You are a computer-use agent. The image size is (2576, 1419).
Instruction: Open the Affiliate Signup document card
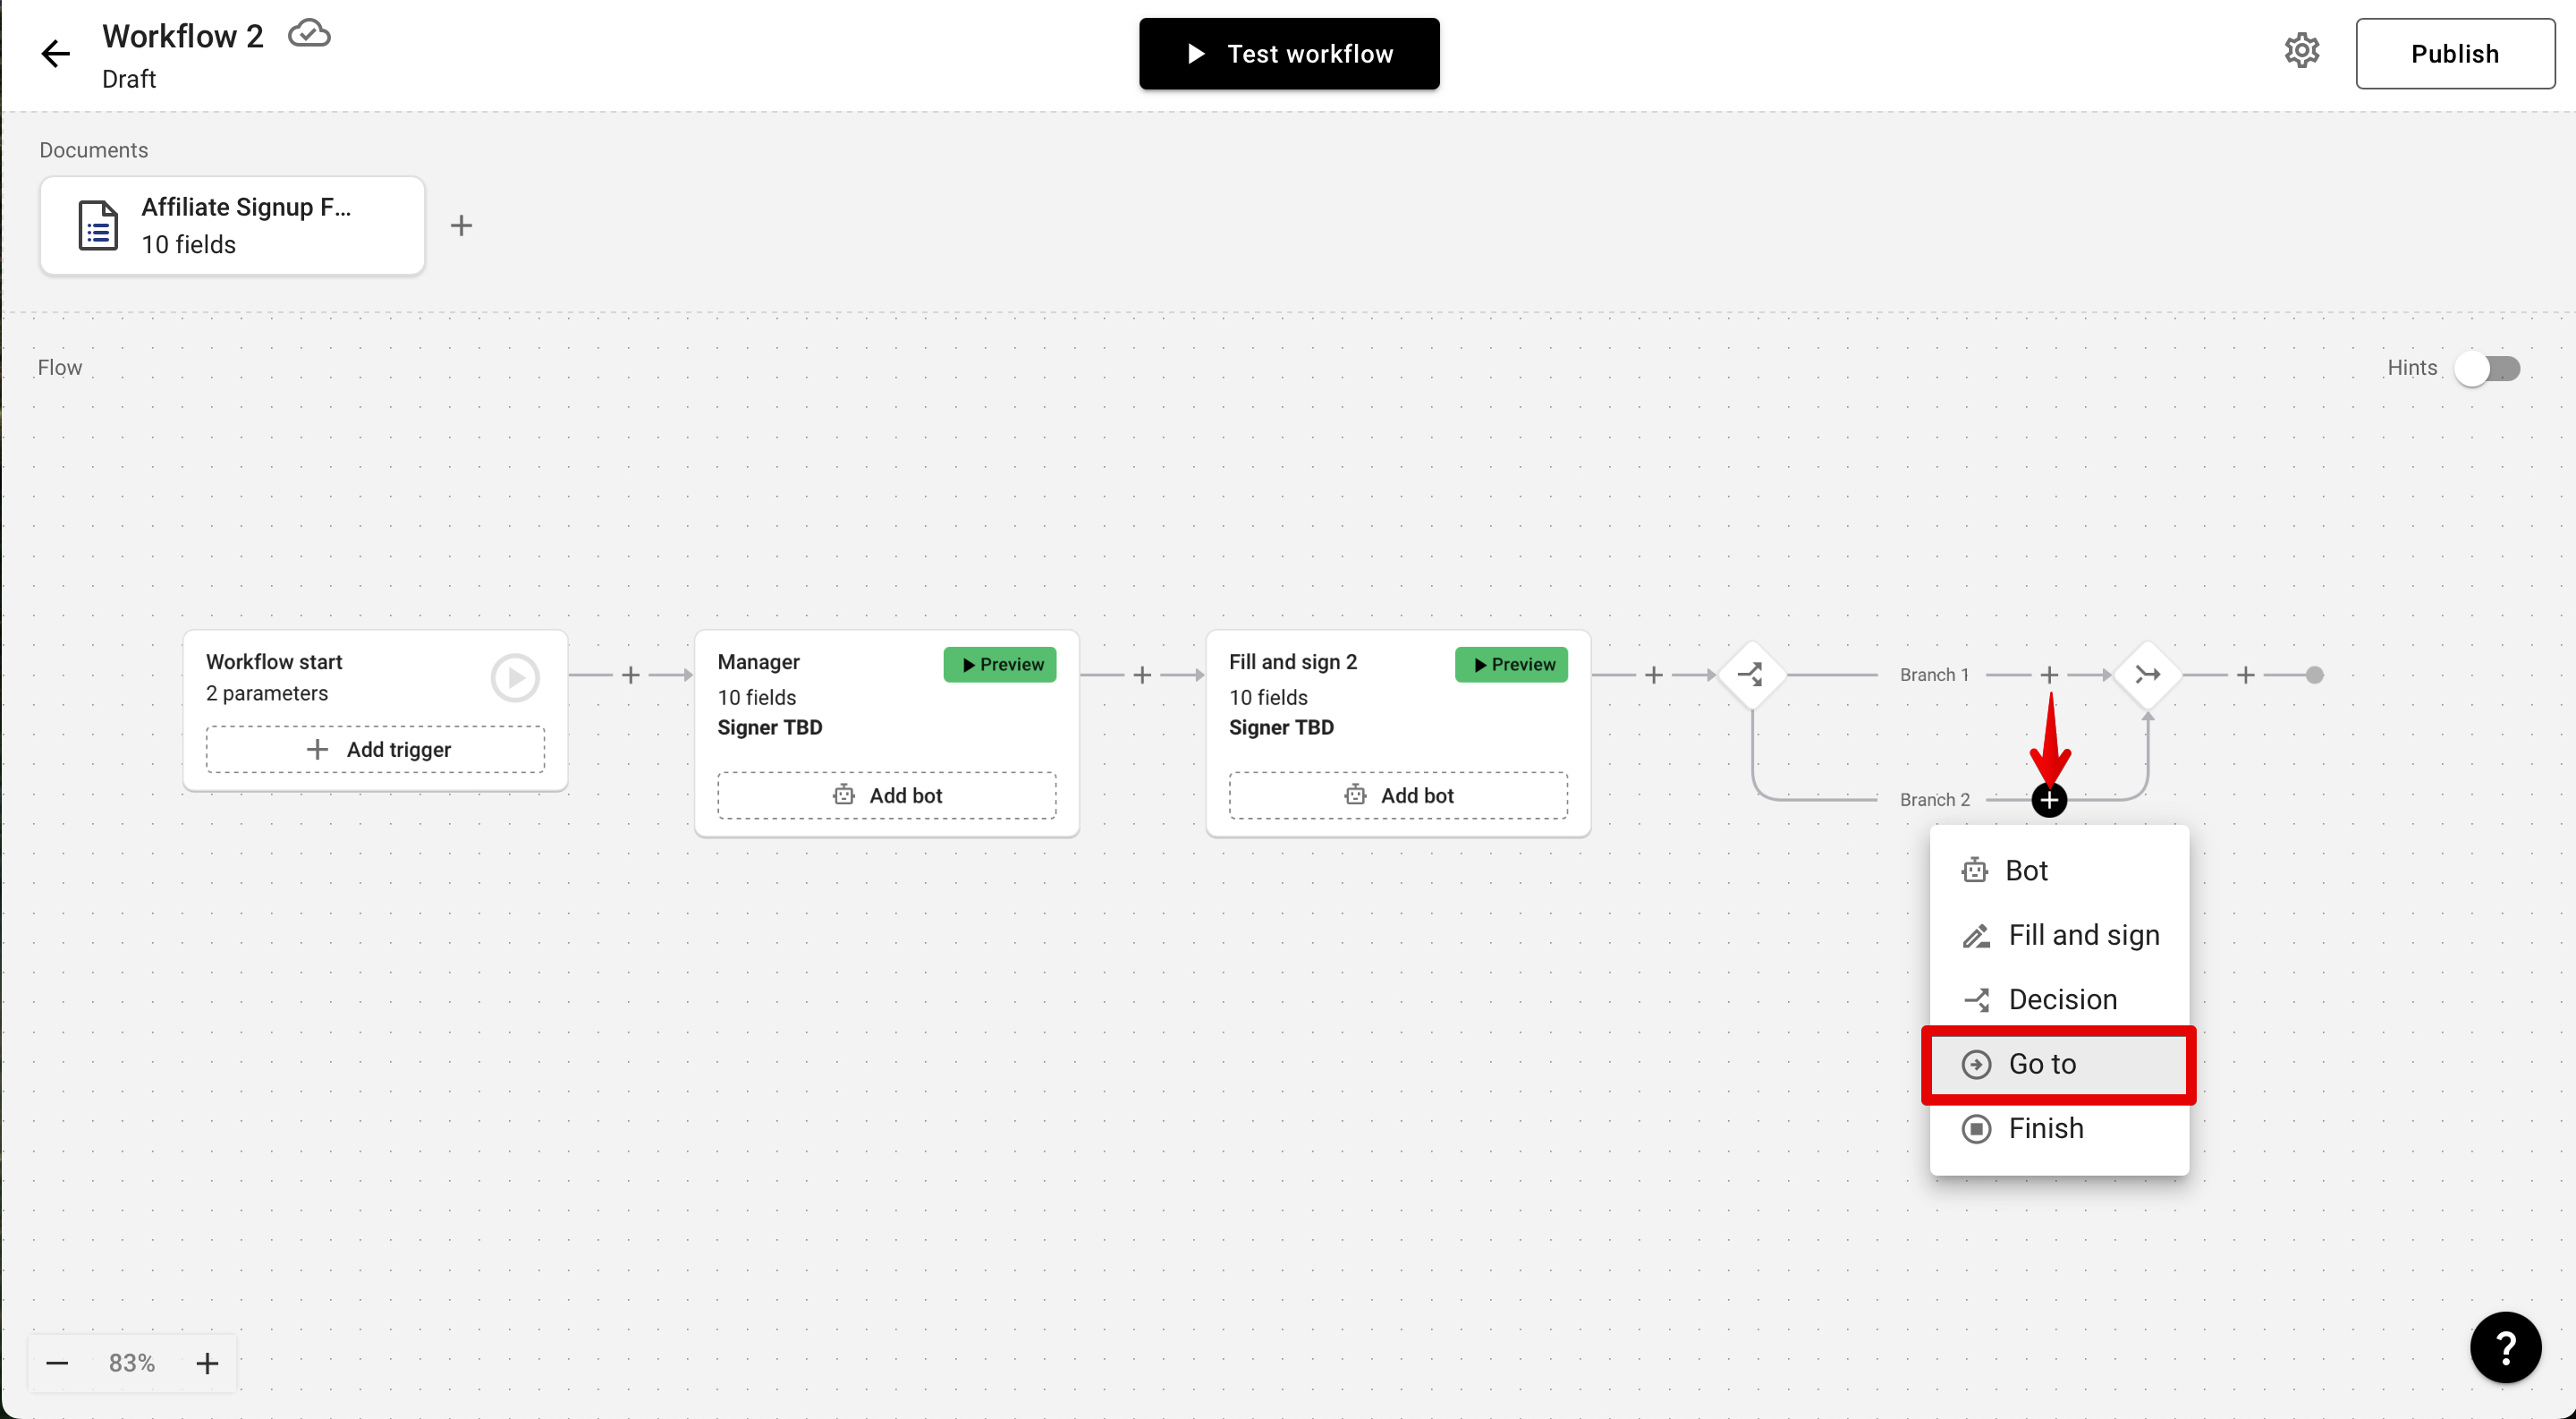232,224
